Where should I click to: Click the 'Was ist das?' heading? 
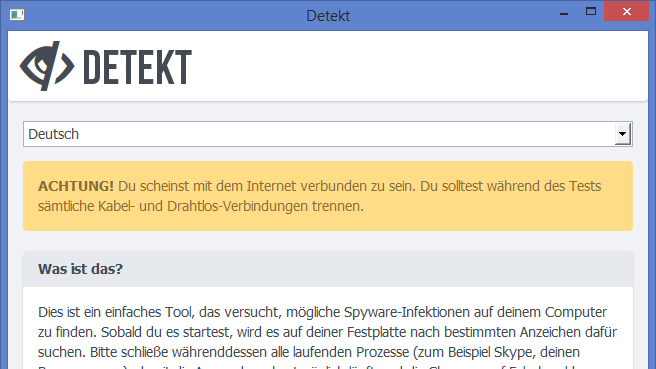[80, 269]
